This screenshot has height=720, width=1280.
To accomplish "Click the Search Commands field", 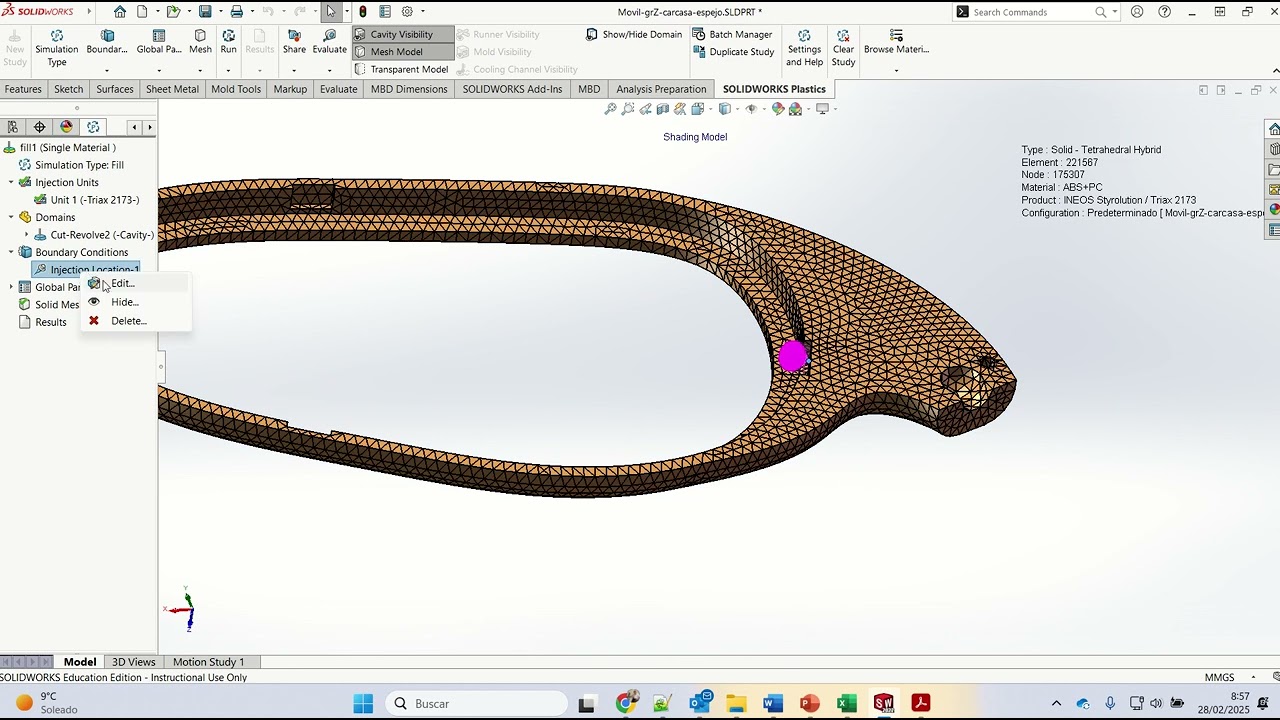I will (x=1035, y=12).
